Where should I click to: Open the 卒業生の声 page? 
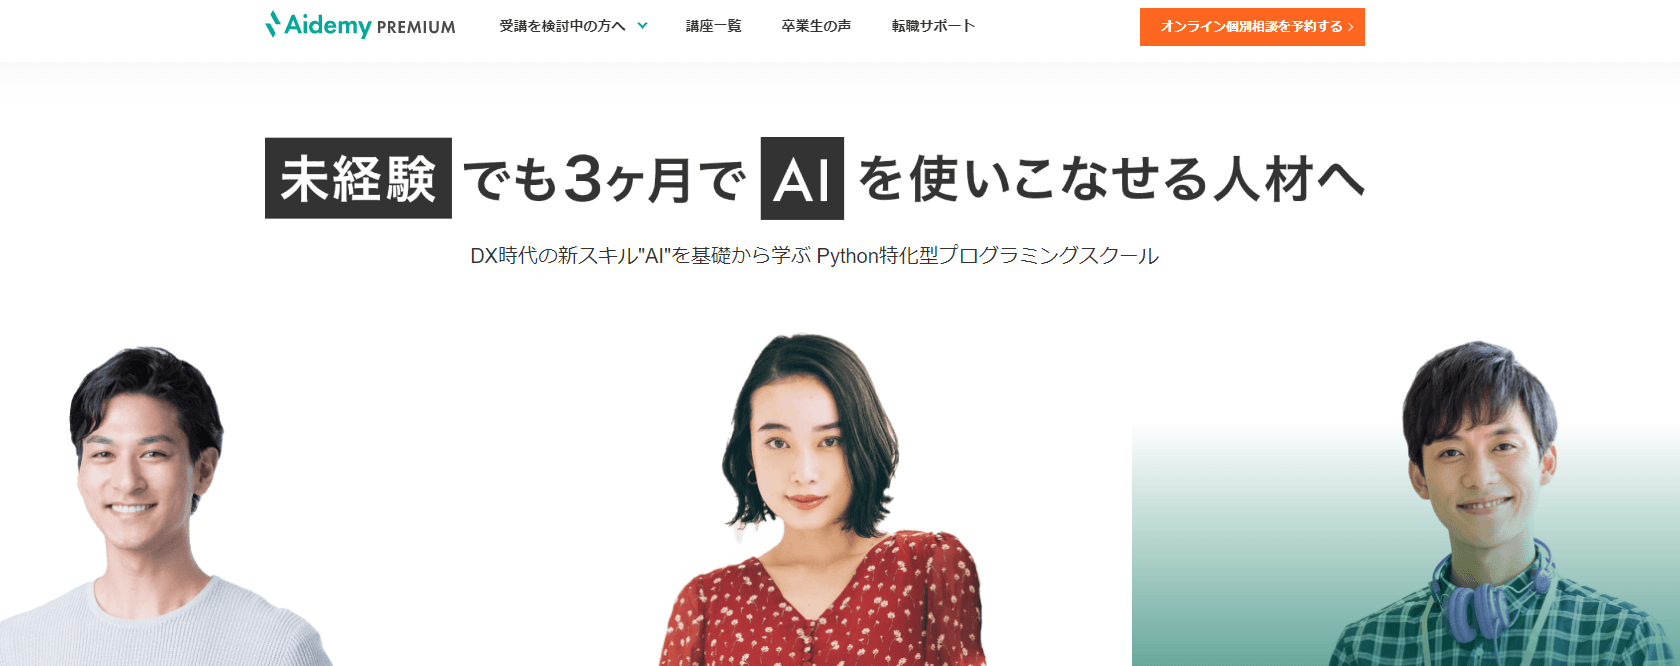click(x=816, y=26)
